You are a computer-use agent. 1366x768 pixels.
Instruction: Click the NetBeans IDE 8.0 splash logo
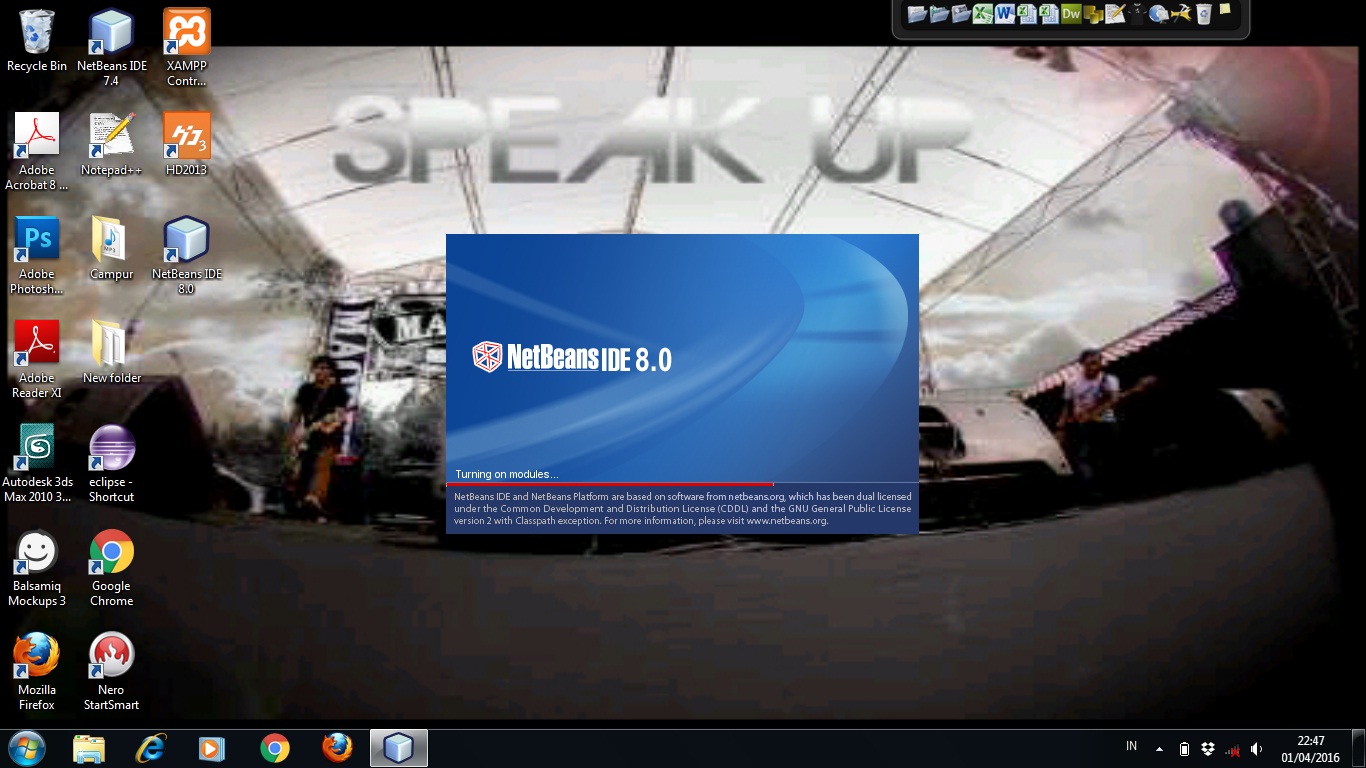[572, 358]
